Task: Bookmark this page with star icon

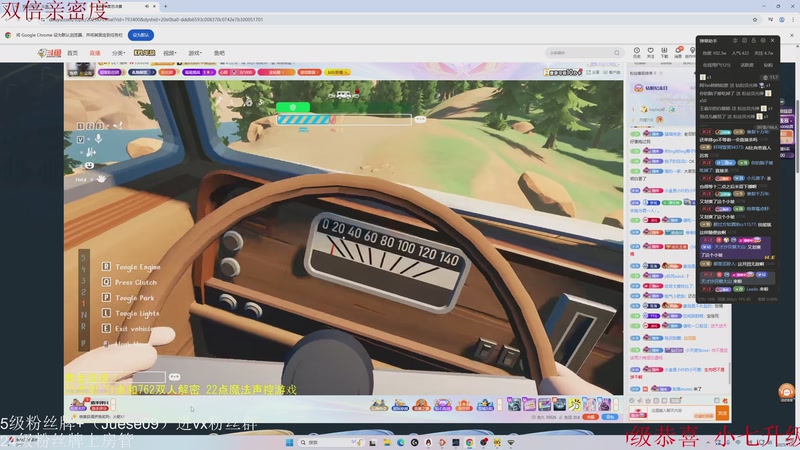Action: [755, 19]
